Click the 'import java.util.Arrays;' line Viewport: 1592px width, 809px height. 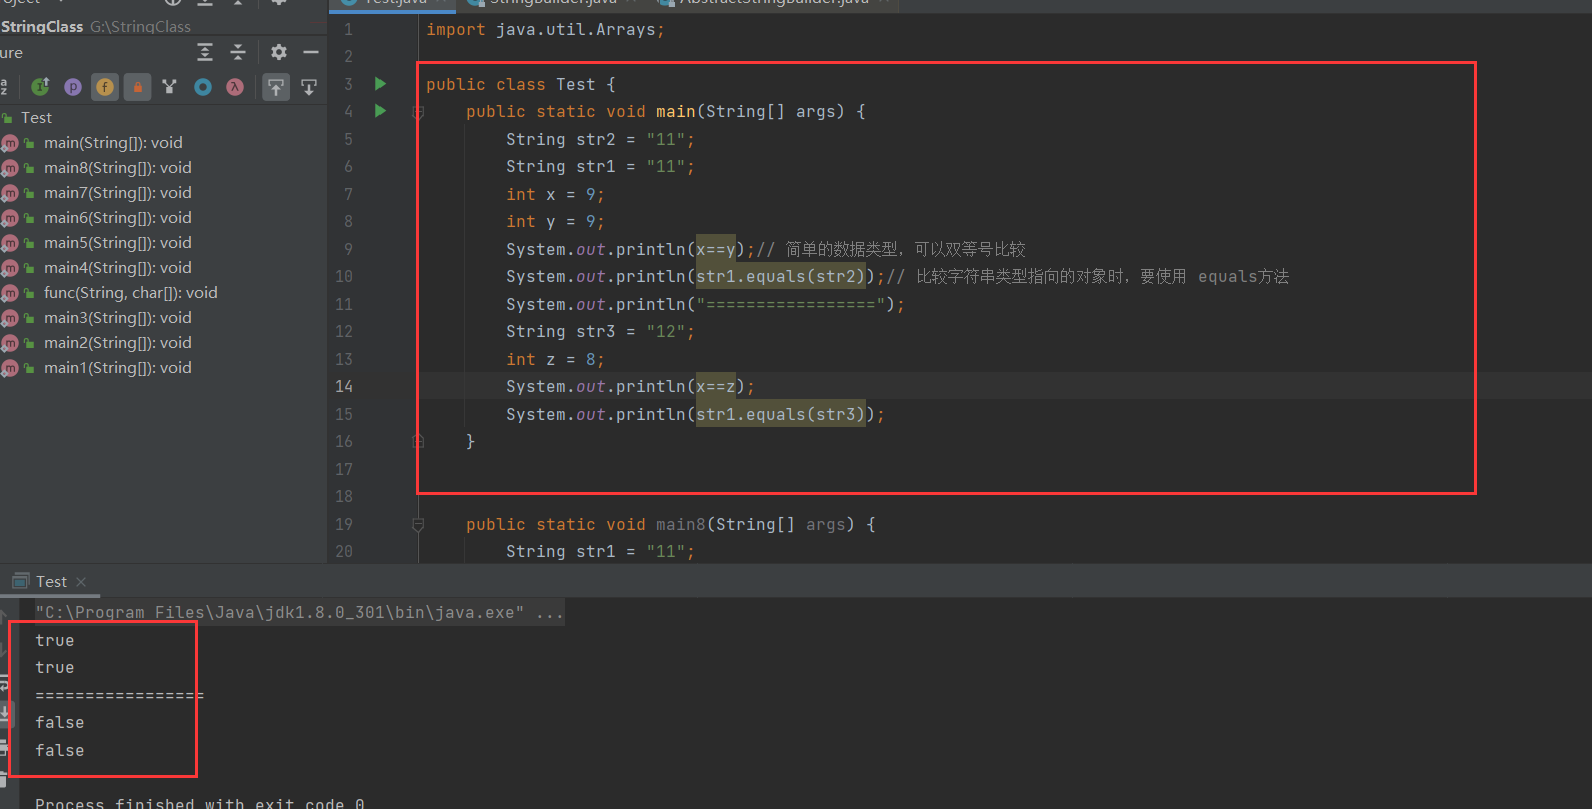(x=545, y=29)
